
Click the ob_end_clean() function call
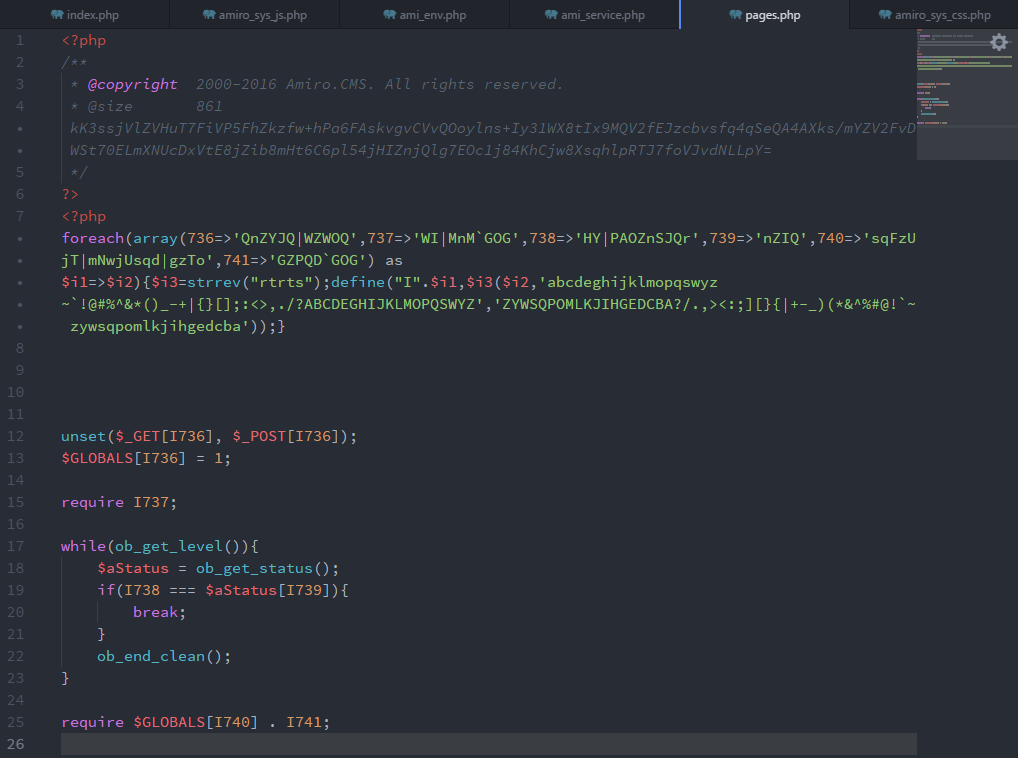pos(163,656)
